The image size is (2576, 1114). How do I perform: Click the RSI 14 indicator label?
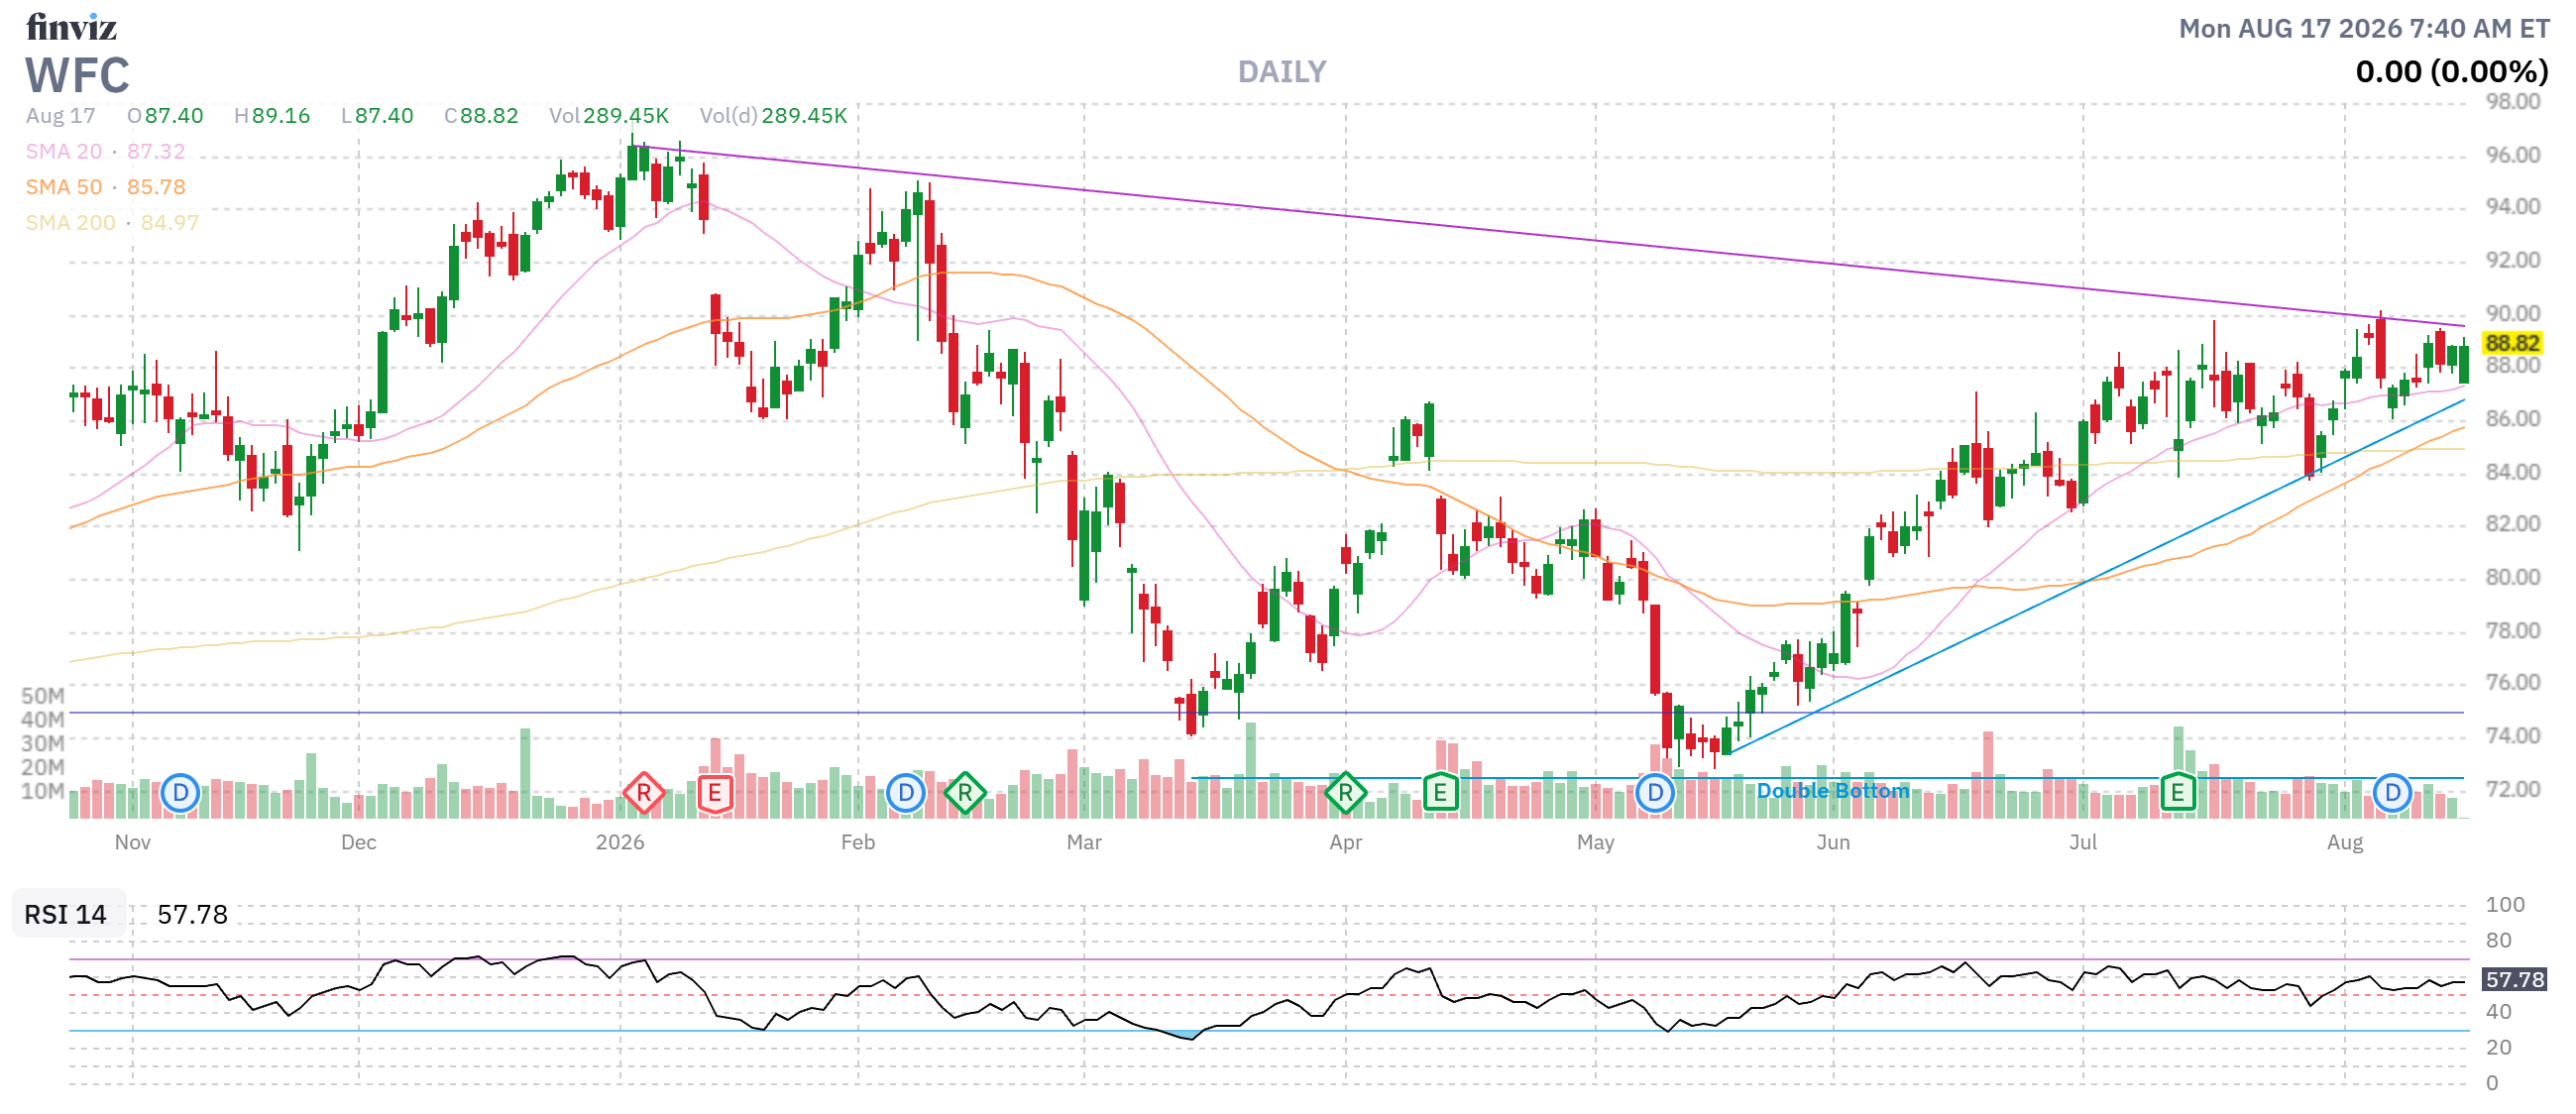[x=66, y=914]
